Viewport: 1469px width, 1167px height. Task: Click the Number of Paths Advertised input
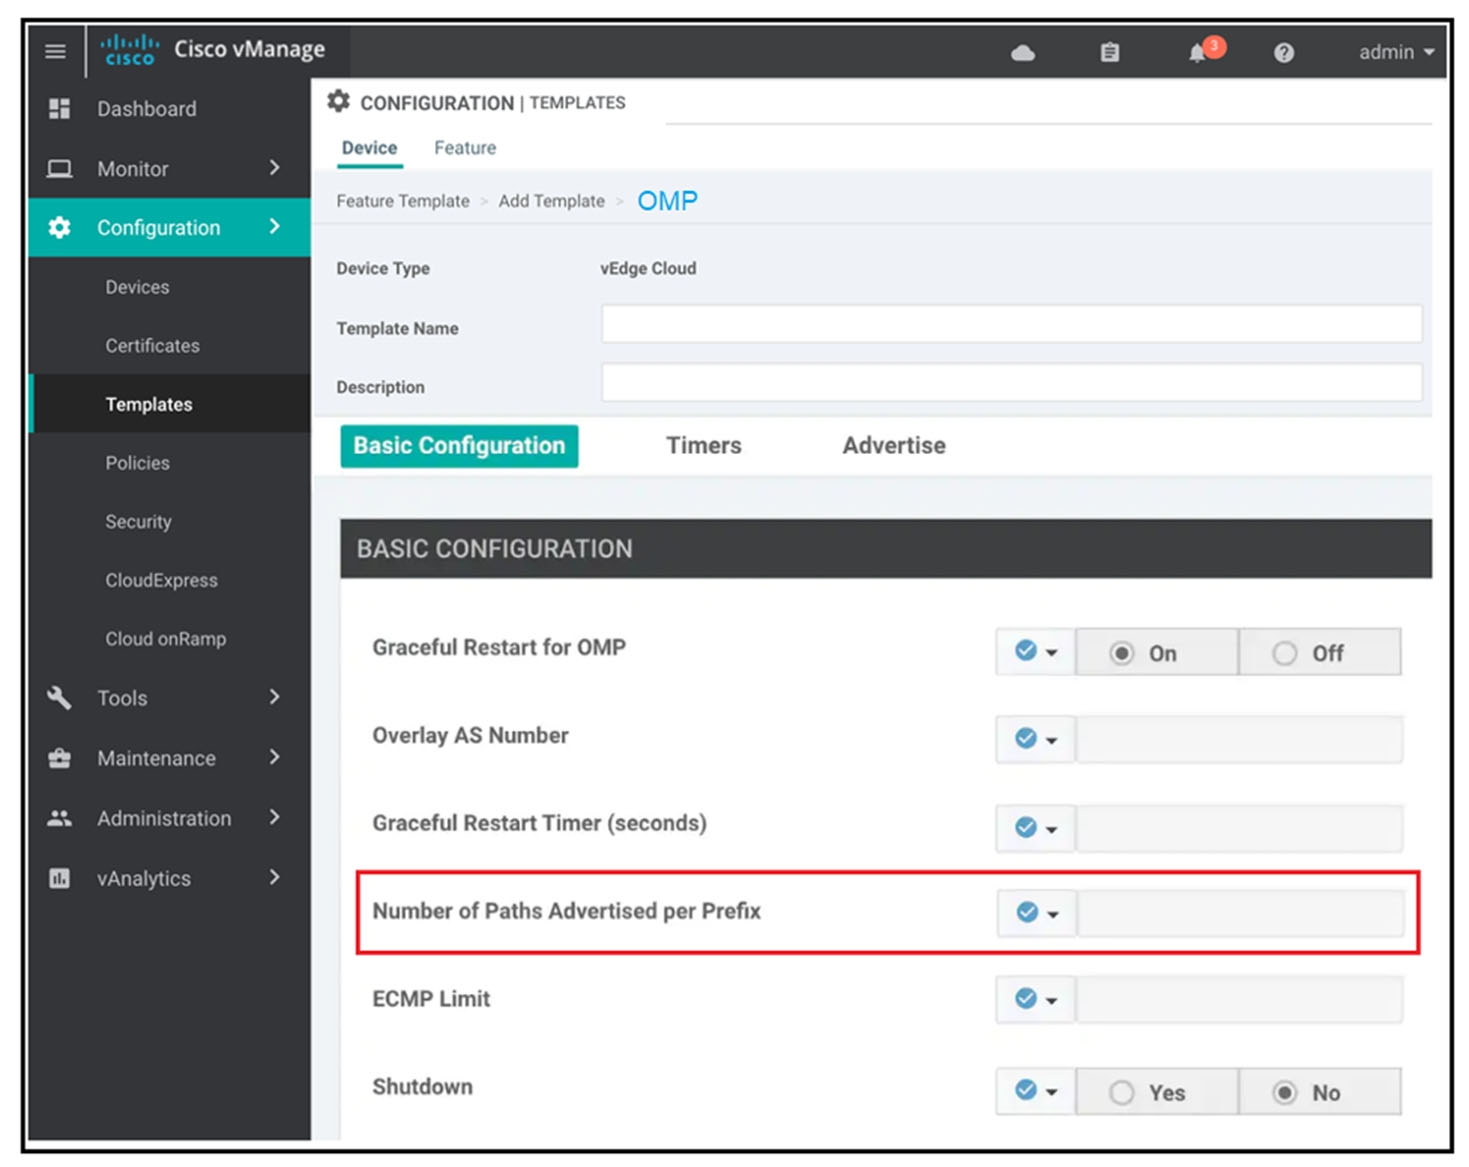1240,913
